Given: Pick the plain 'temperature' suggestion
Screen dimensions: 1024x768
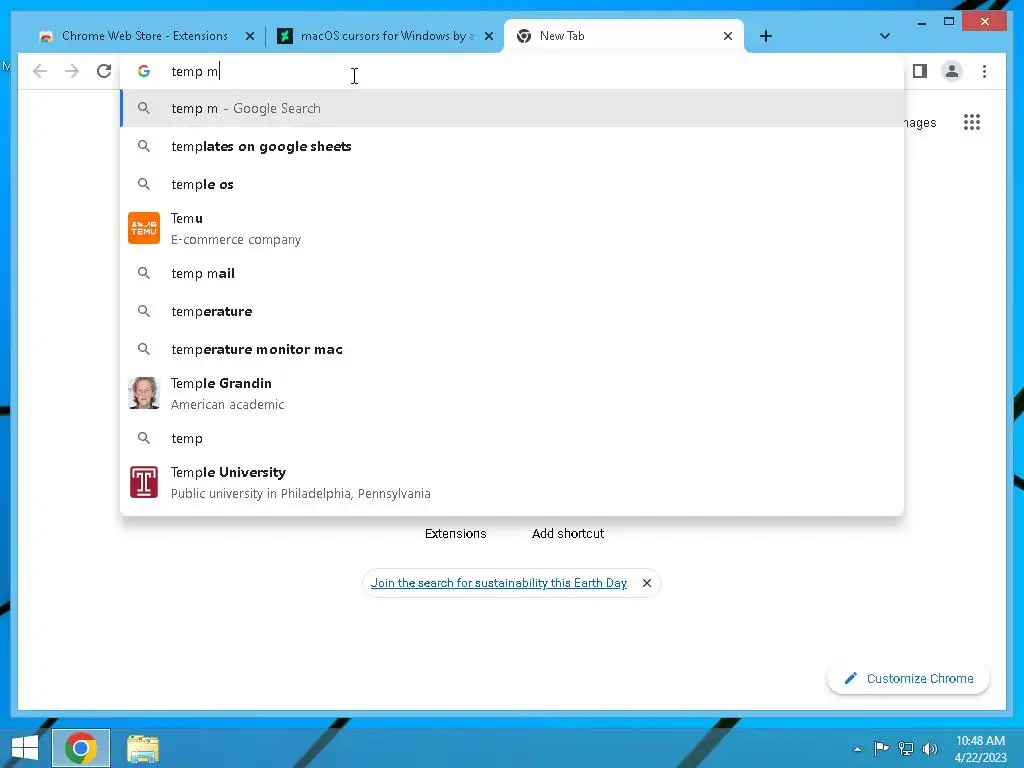Looking at the screenshot, I should click(x=513, y=311).
